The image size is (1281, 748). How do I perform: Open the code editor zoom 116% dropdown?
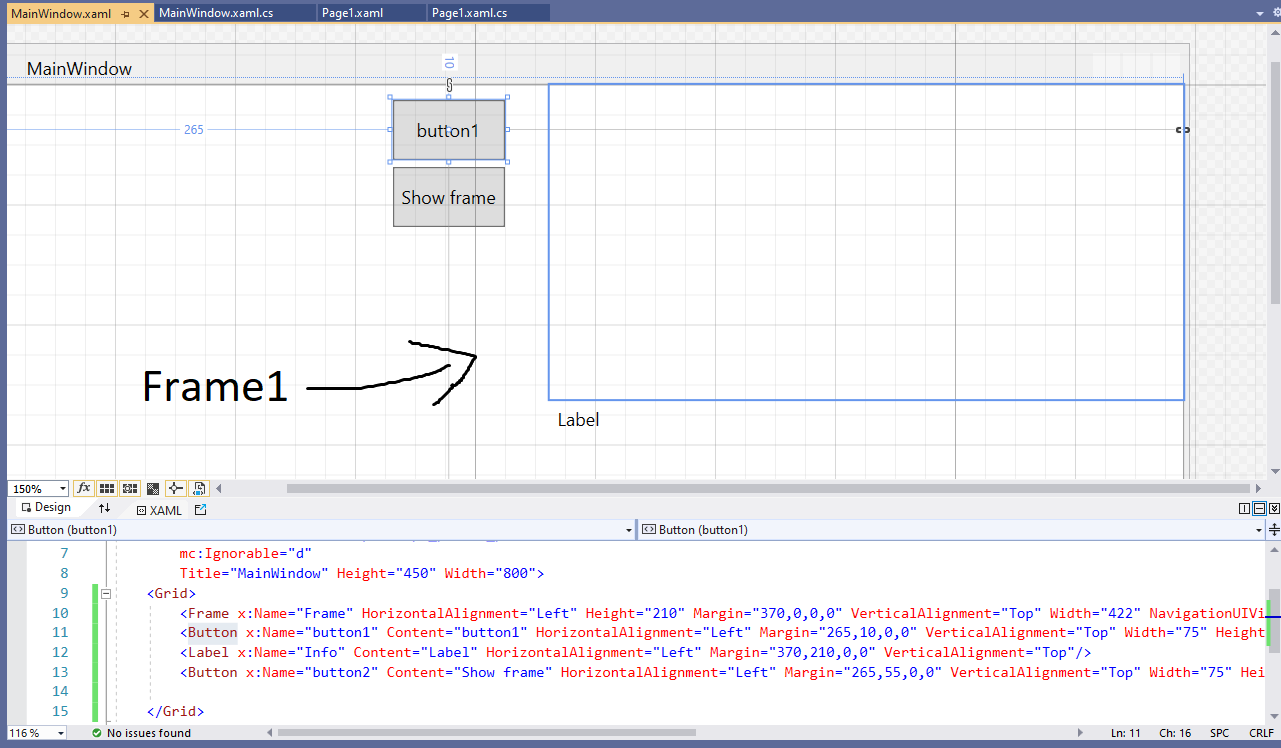click(x=60, y=733)
